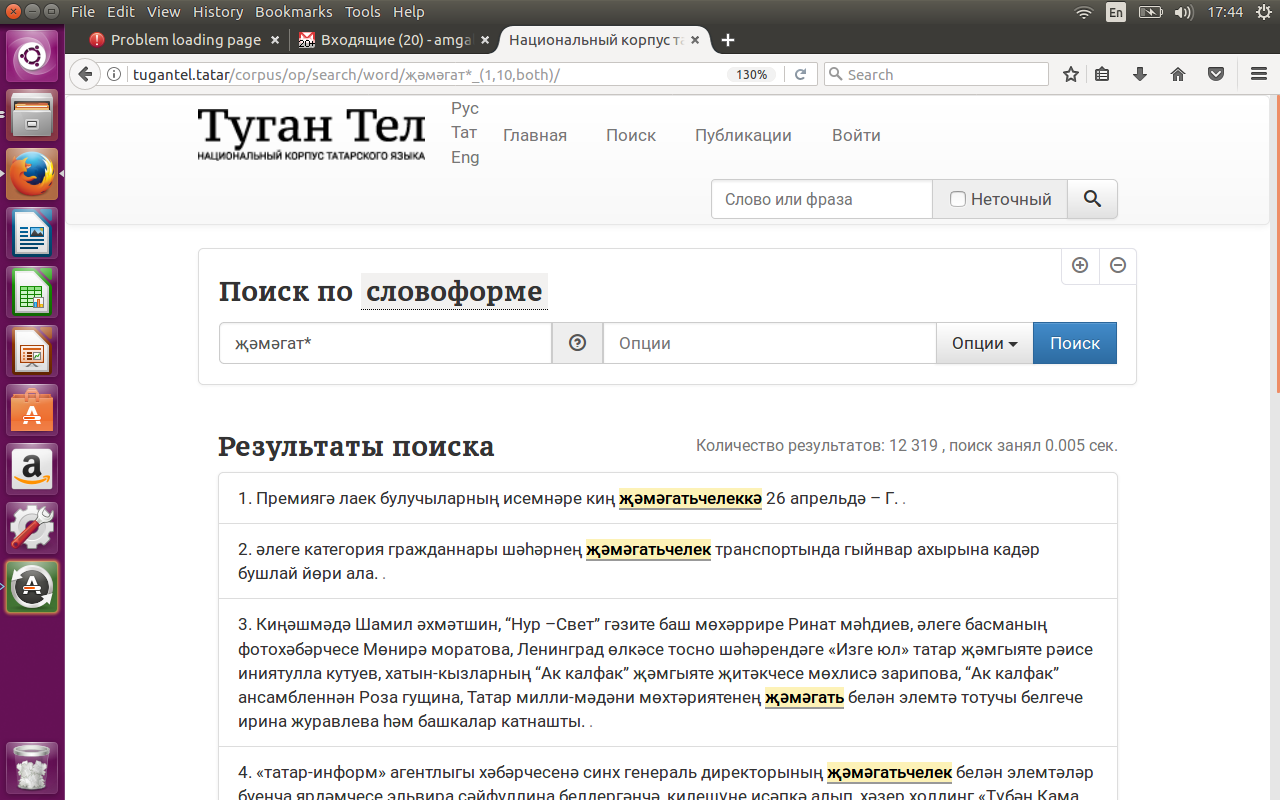Open the Firefox hamburger menu

(1259, 74)
